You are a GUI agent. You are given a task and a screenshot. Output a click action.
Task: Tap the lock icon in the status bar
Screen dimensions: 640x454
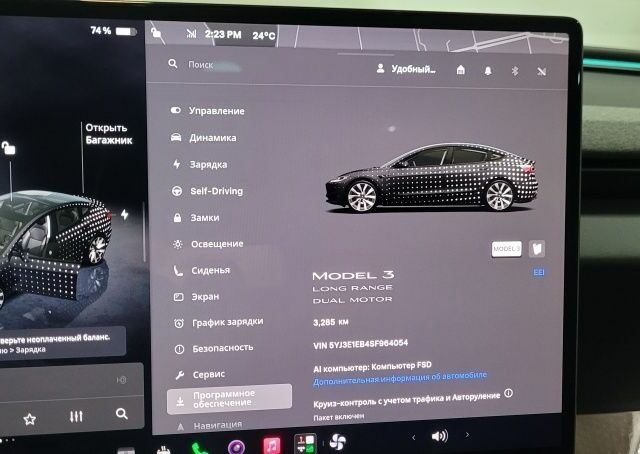156,32
